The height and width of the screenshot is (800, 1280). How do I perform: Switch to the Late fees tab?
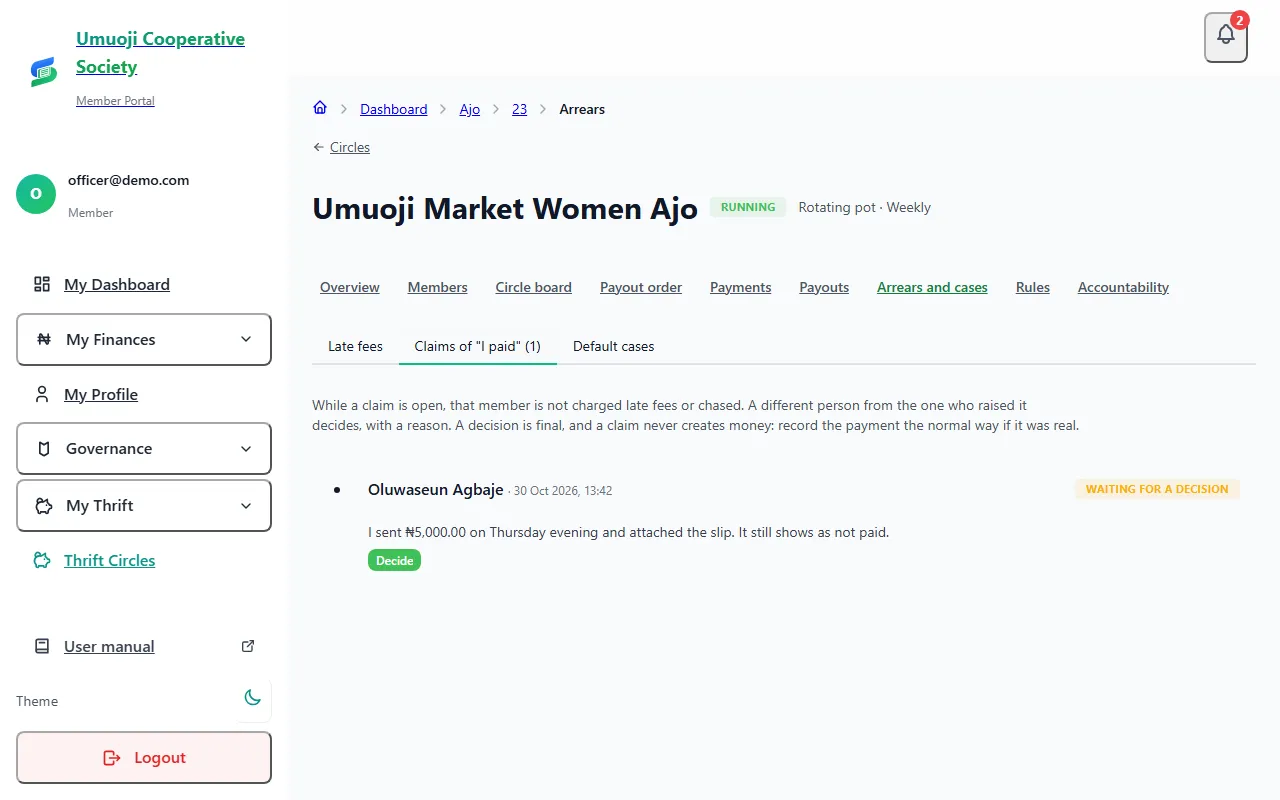(x=355, y=346)
